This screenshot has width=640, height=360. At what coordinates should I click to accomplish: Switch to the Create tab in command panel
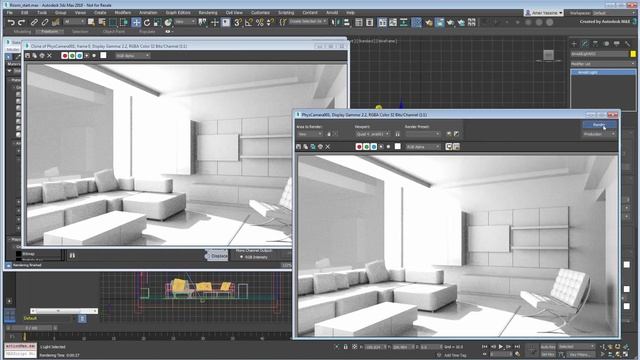[x=574, y=43]
